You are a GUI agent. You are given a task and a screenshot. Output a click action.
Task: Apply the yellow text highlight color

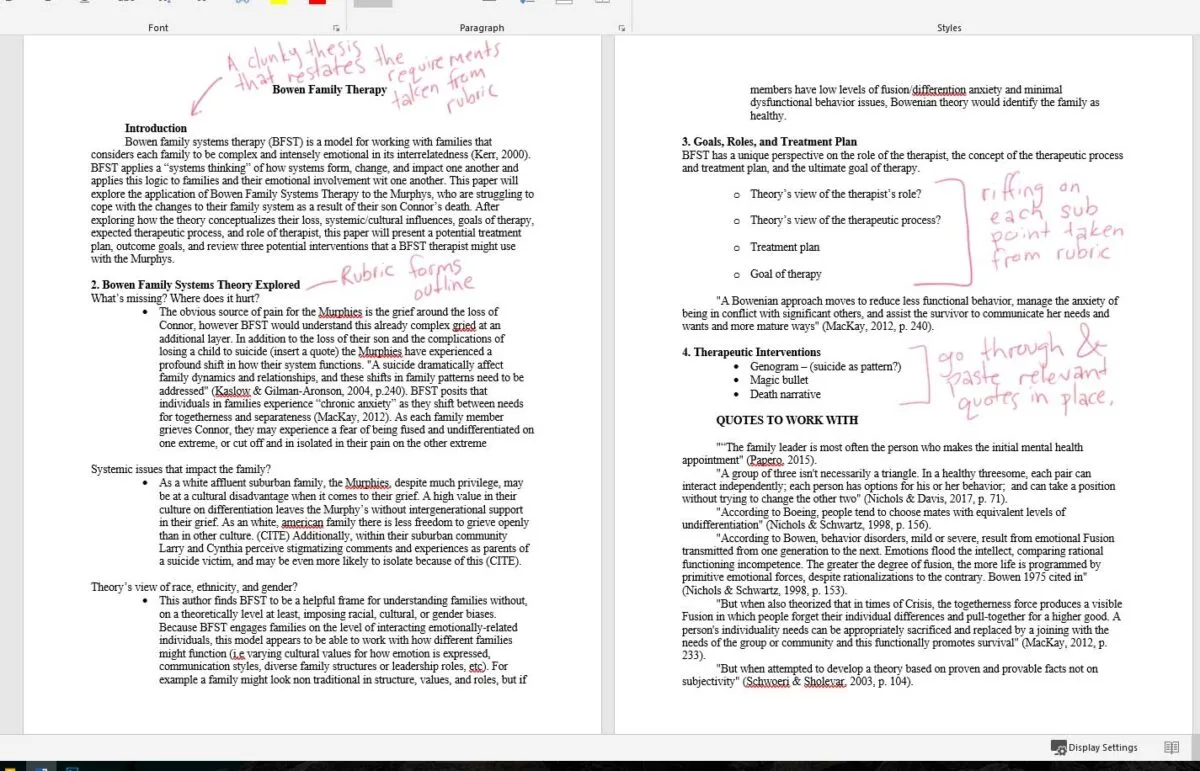pyautogui.click(x=278, y=2)
